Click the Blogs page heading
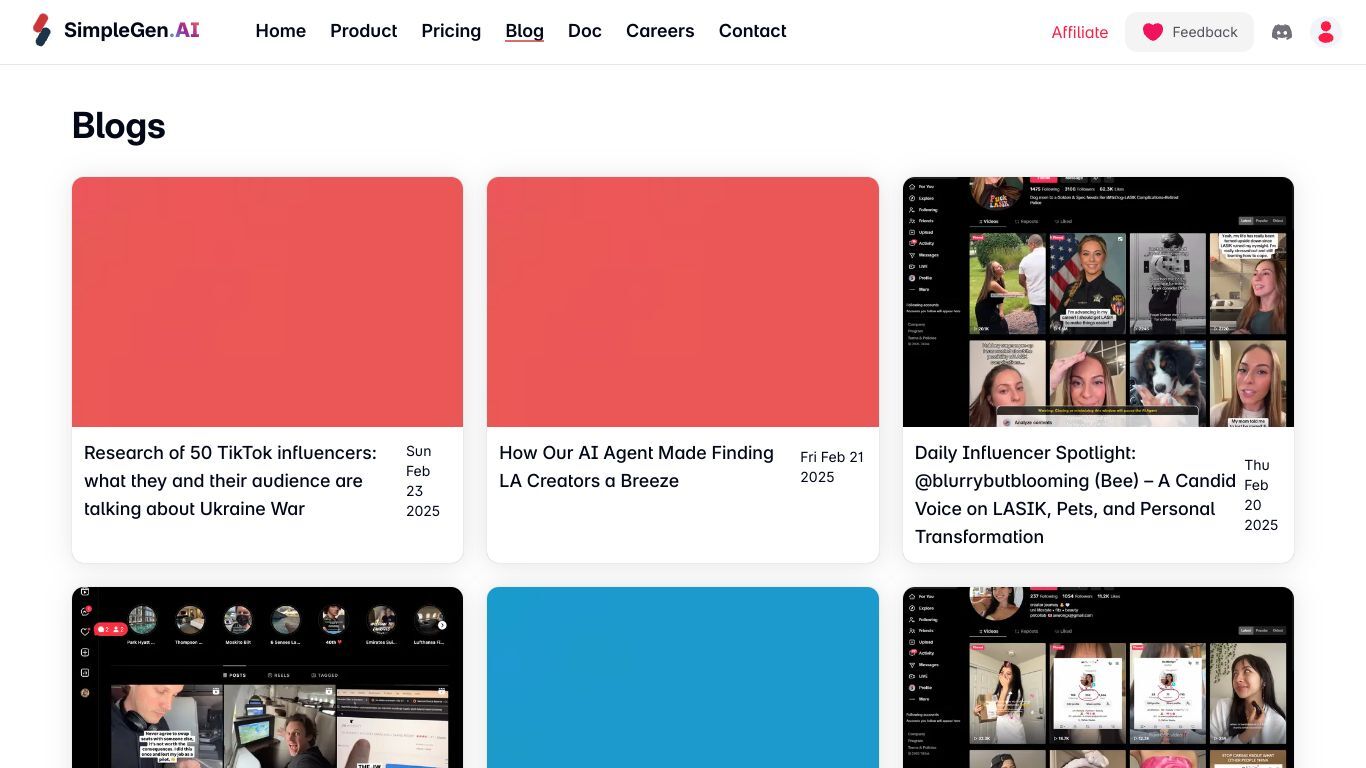Screen dimensions: 1366x768 pyautogui.click(x=119, y=126)
